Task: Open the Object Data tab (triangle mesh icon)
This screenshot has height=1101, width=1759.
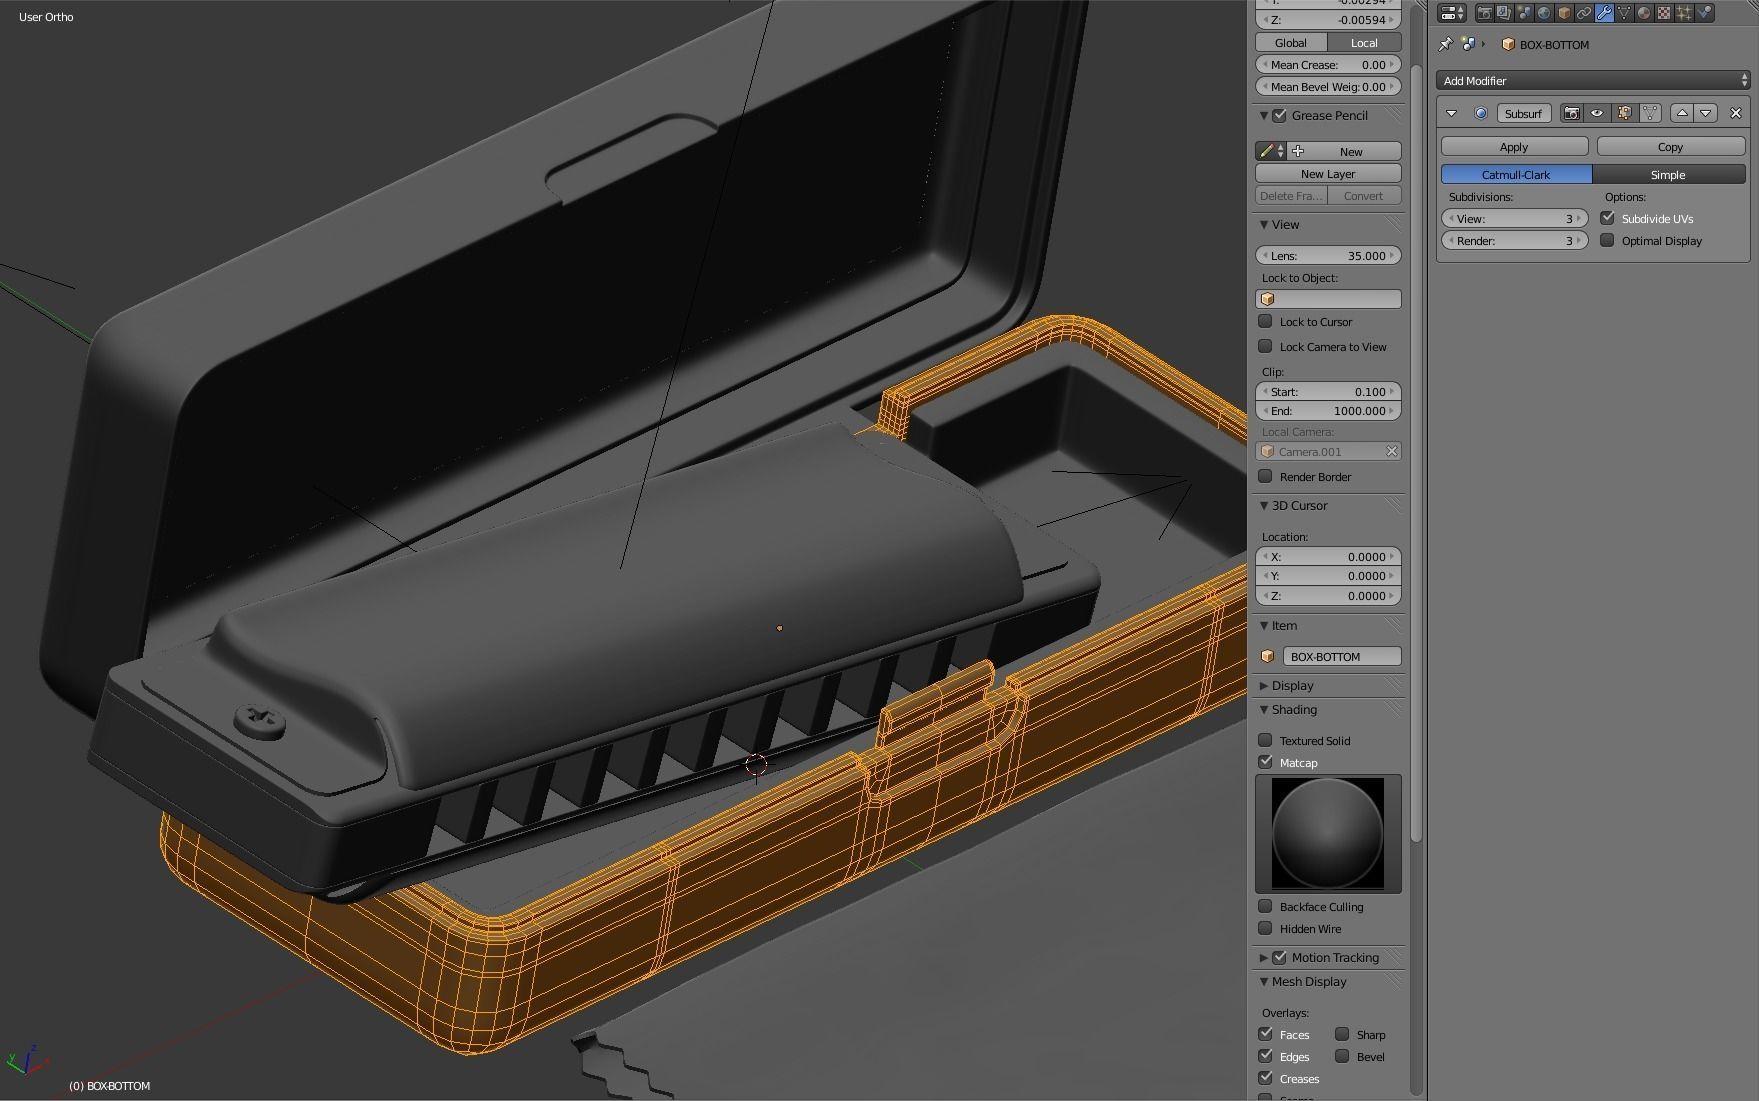Action: pos(1624,13)
